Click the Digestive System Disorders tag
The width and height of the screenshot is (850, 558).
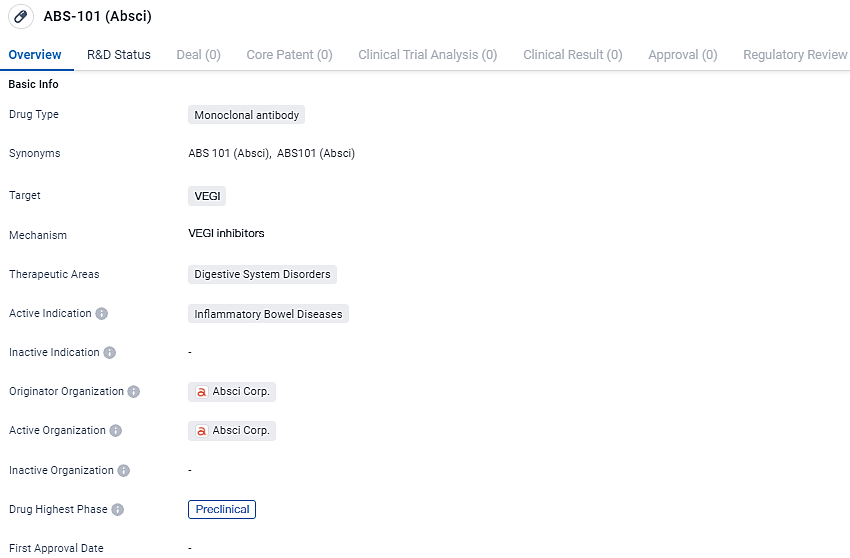pyautogui.click(x=262, y=274)
